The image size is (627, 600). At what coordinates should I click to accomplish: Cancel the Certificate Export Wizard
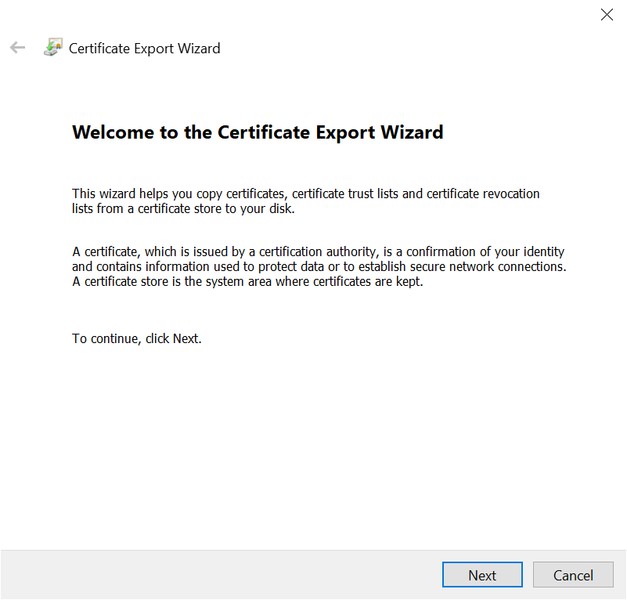click(573, 575)
